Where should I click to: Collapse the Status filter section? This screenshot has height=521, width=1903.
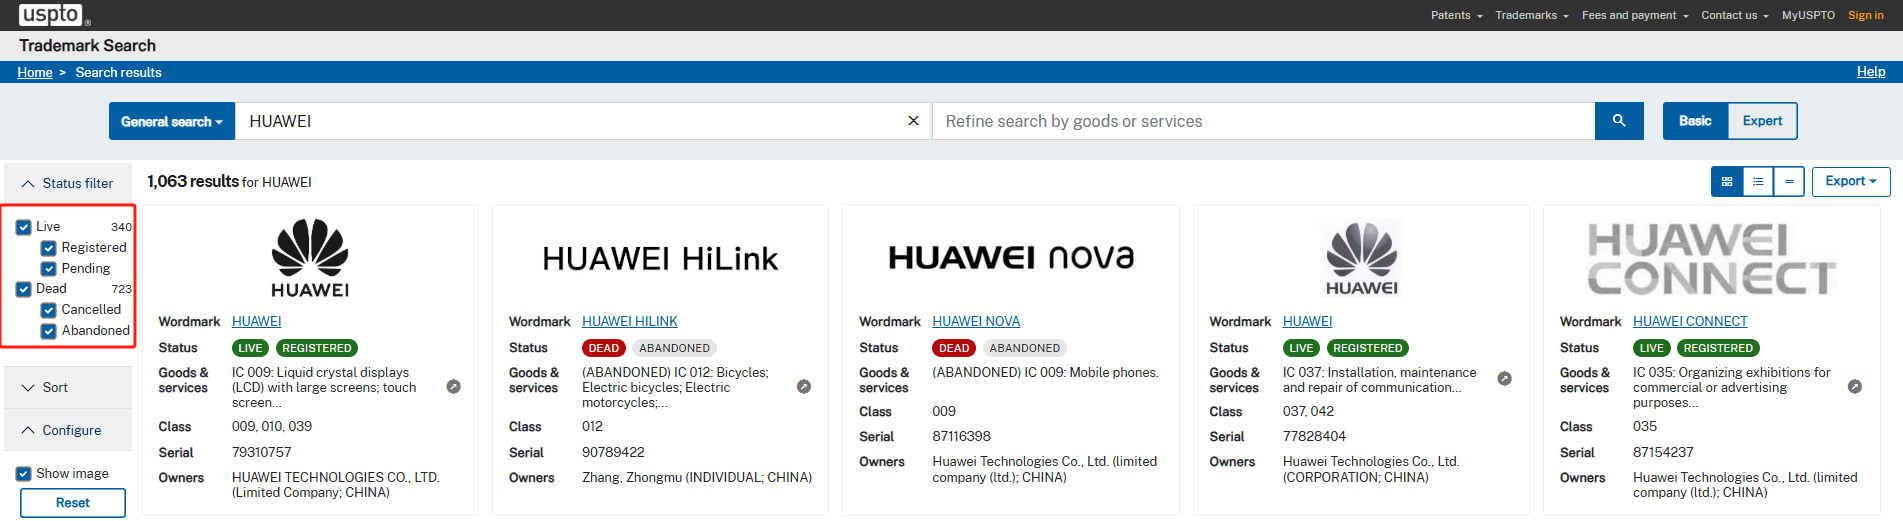coord(68,183)
